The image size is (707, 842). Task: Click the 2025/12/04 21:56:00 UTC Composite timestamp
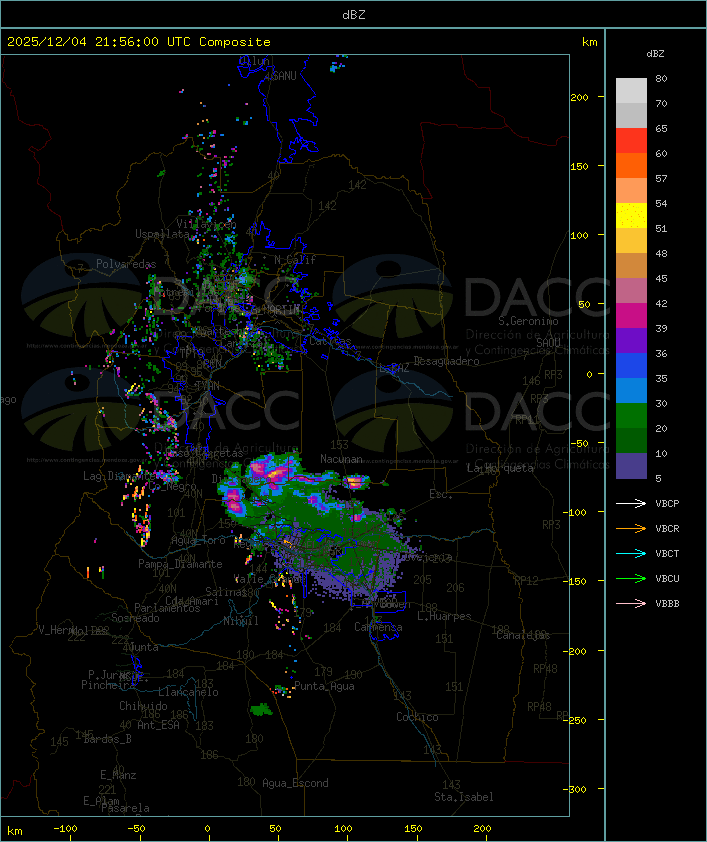point(139,41)
